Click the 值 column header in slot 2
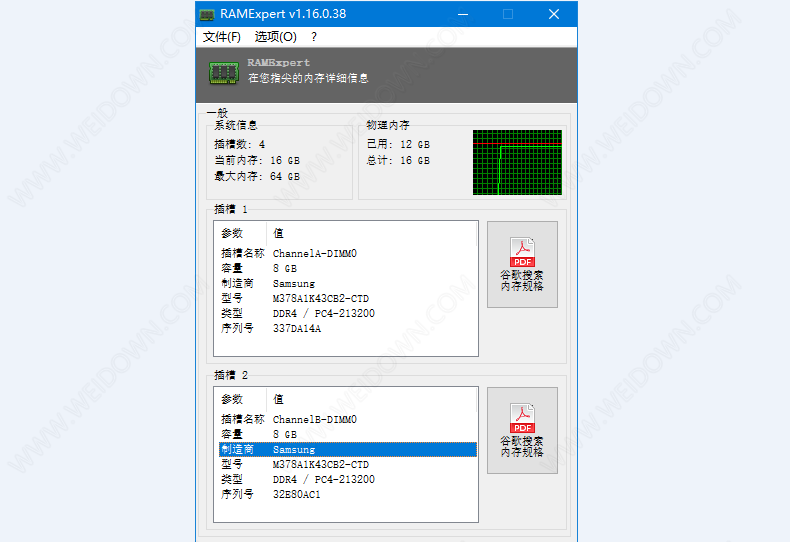Image resolution: width=790 pixels, height=542 pixels. pos(278,399)
